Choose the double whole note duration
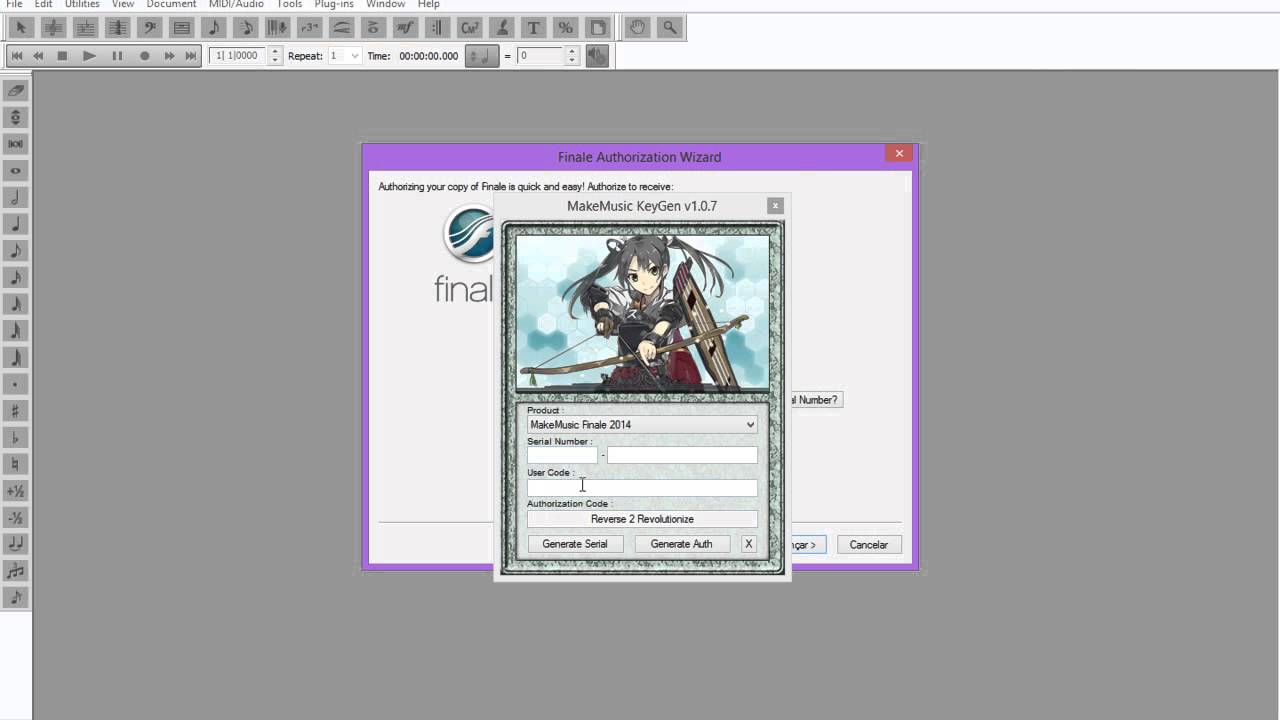 tap(15, 144)
